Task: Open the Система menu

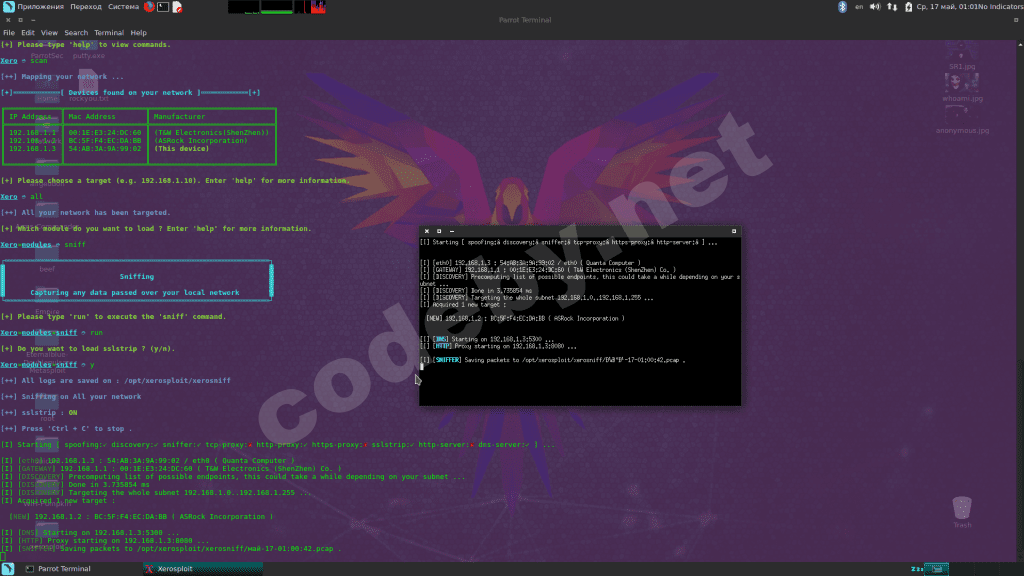Action: click(x=123, y=7)
